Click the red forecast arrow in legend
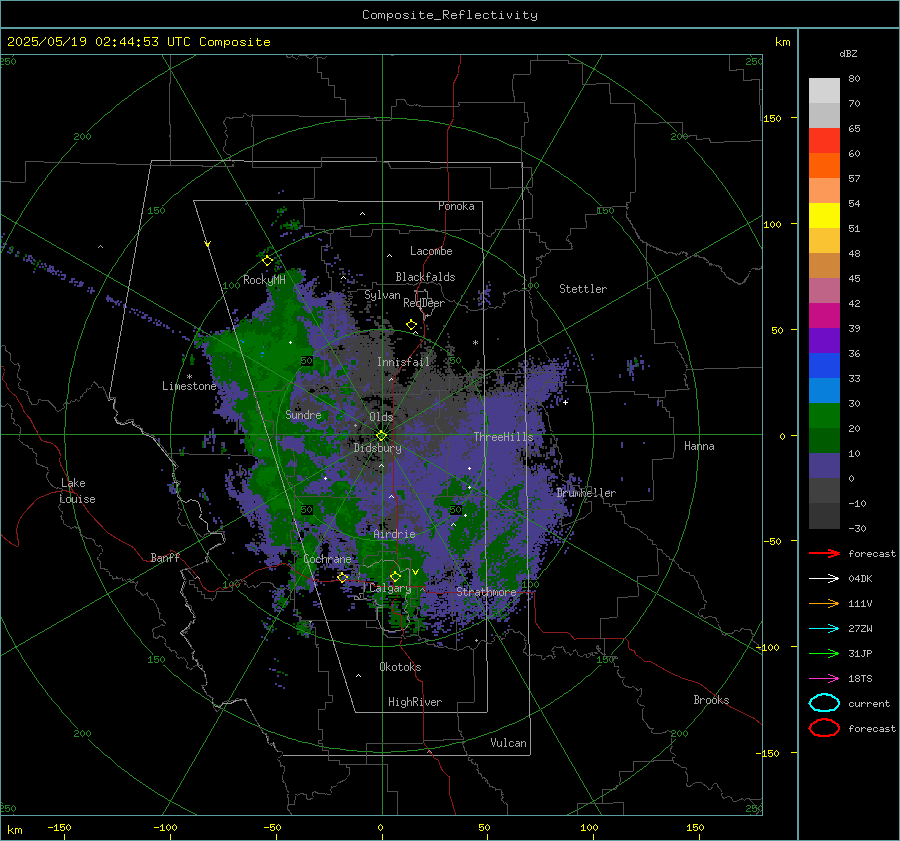Screen dimensions: 900x841 tap(824, 553)
